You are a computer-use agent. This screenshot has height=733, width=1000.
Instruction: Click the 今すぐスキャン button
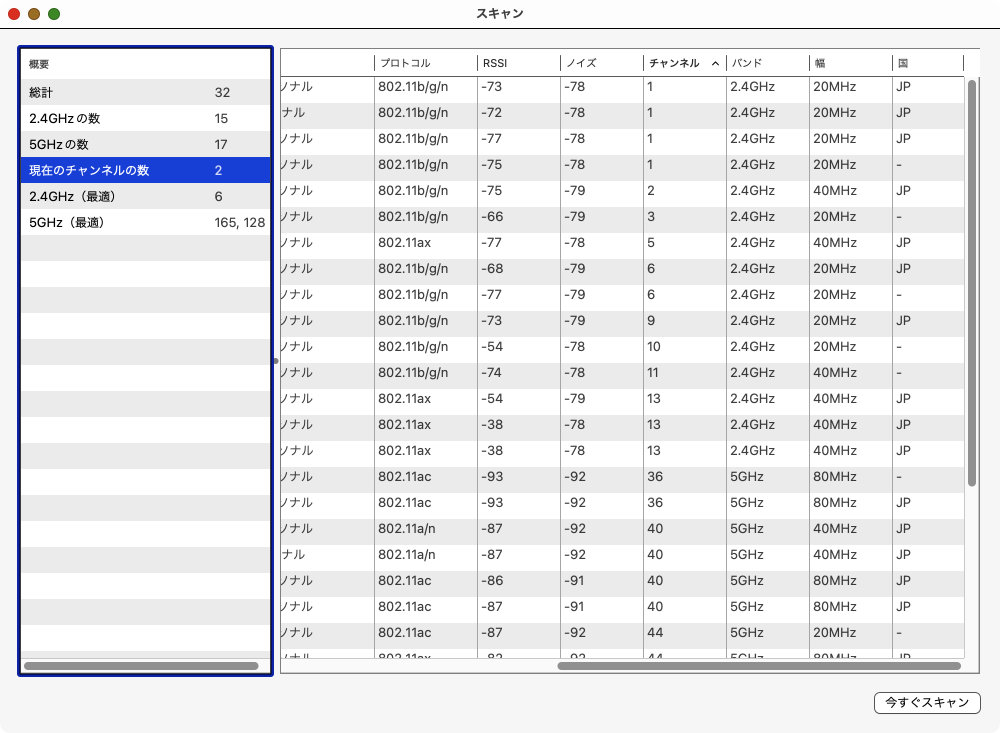pyautogui.click(x=927, y=702)
